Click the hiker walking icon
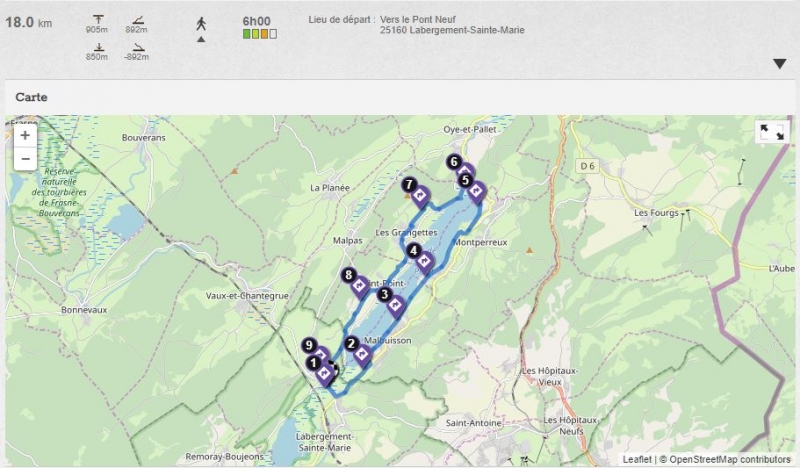The image size is (800, 468). 201,23
